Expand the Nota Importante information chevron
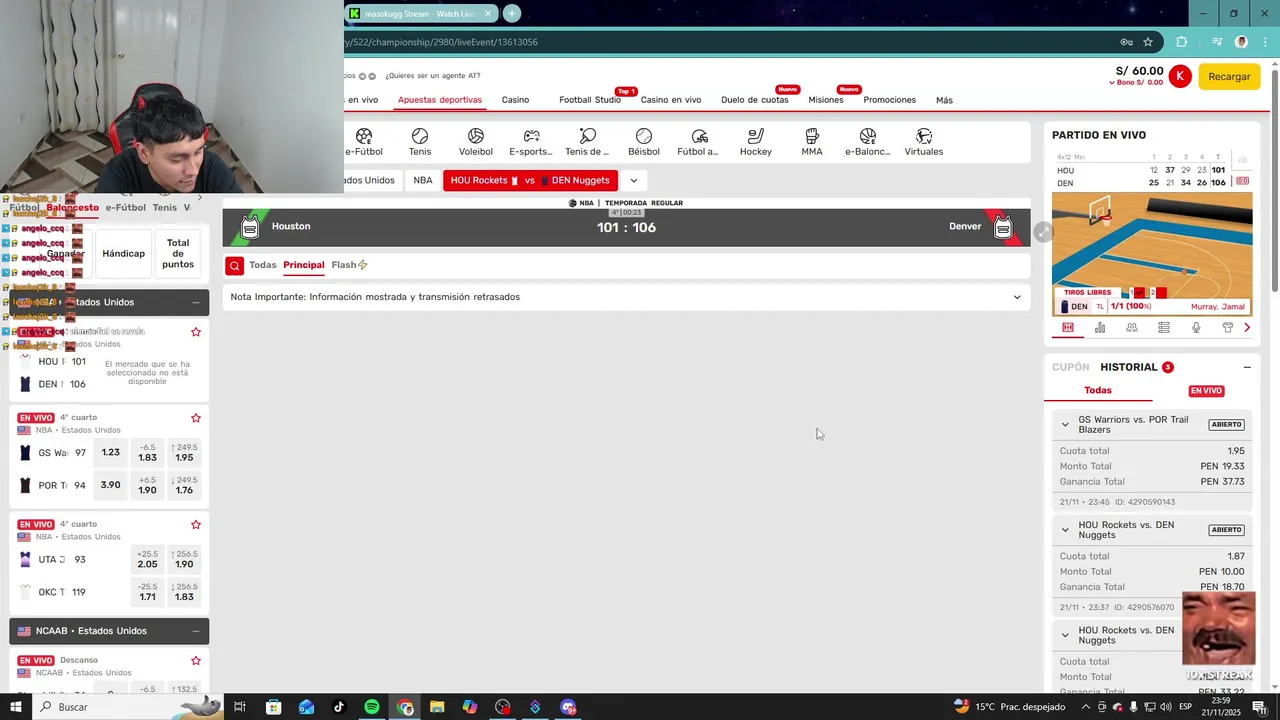This screenshot has width=1280, height=720. coord(1017,297)
